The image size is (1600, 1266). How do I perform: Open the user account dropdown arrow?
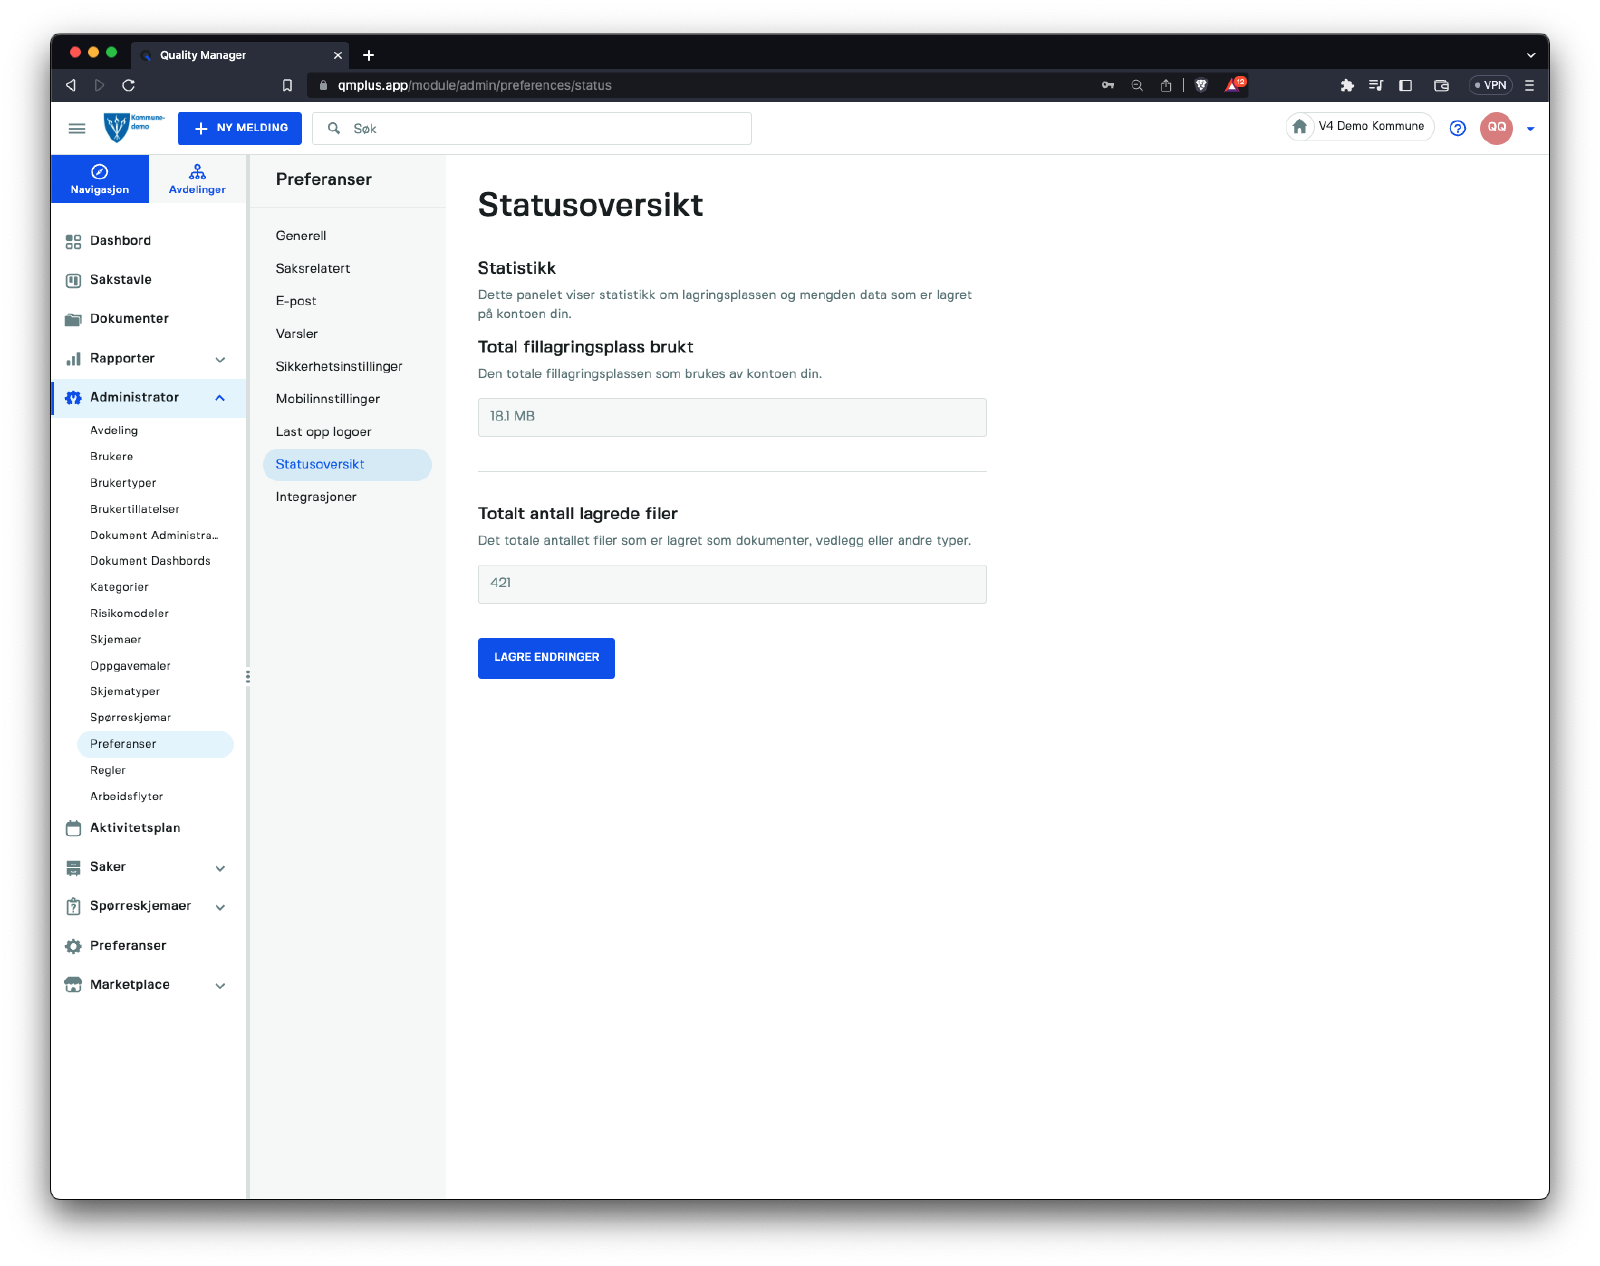1530,129
